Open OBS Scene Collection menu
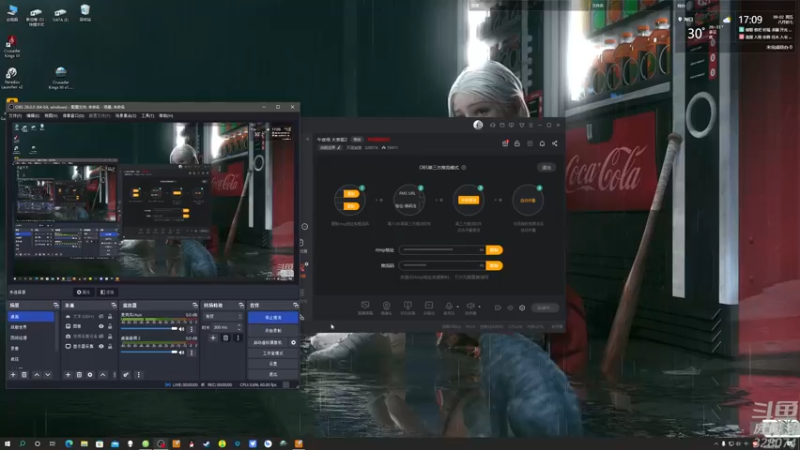The image size is (800, 450). pos(126,116)
